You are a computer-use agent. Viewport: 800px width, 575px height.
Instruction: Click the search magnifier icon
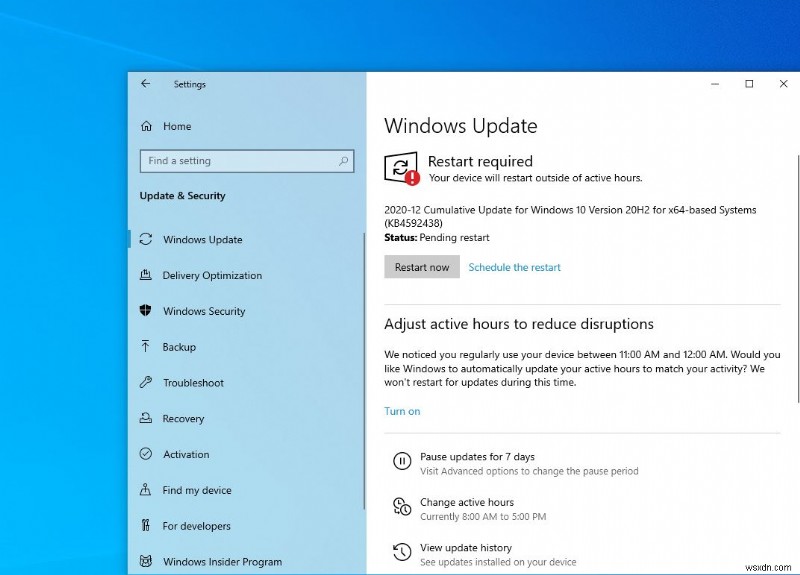click(344, 161)
